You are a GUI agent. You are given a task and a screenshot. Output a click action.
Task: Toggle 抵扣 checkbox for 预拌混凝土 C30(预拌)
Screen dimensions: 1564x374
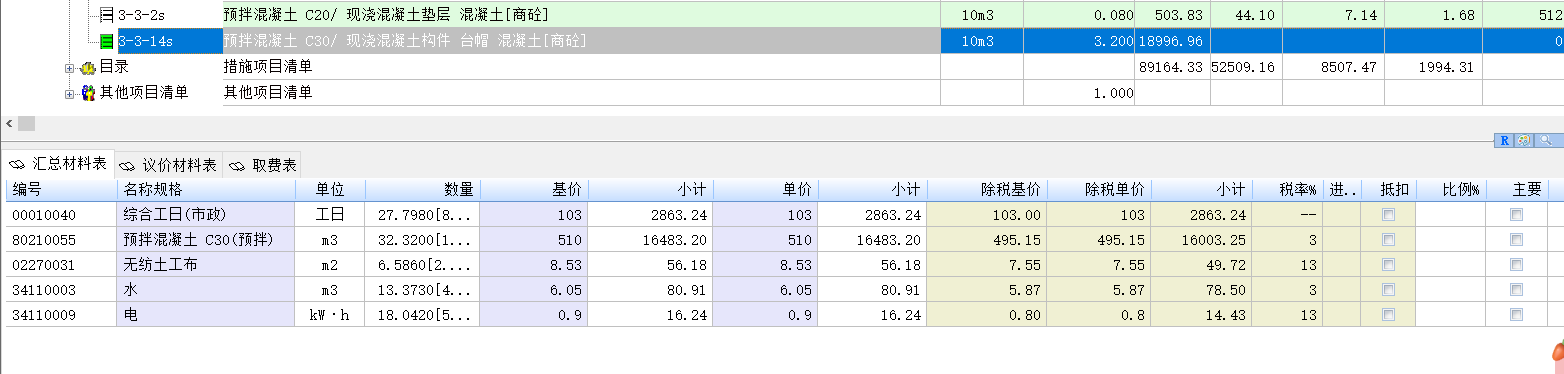point(1387,240)
